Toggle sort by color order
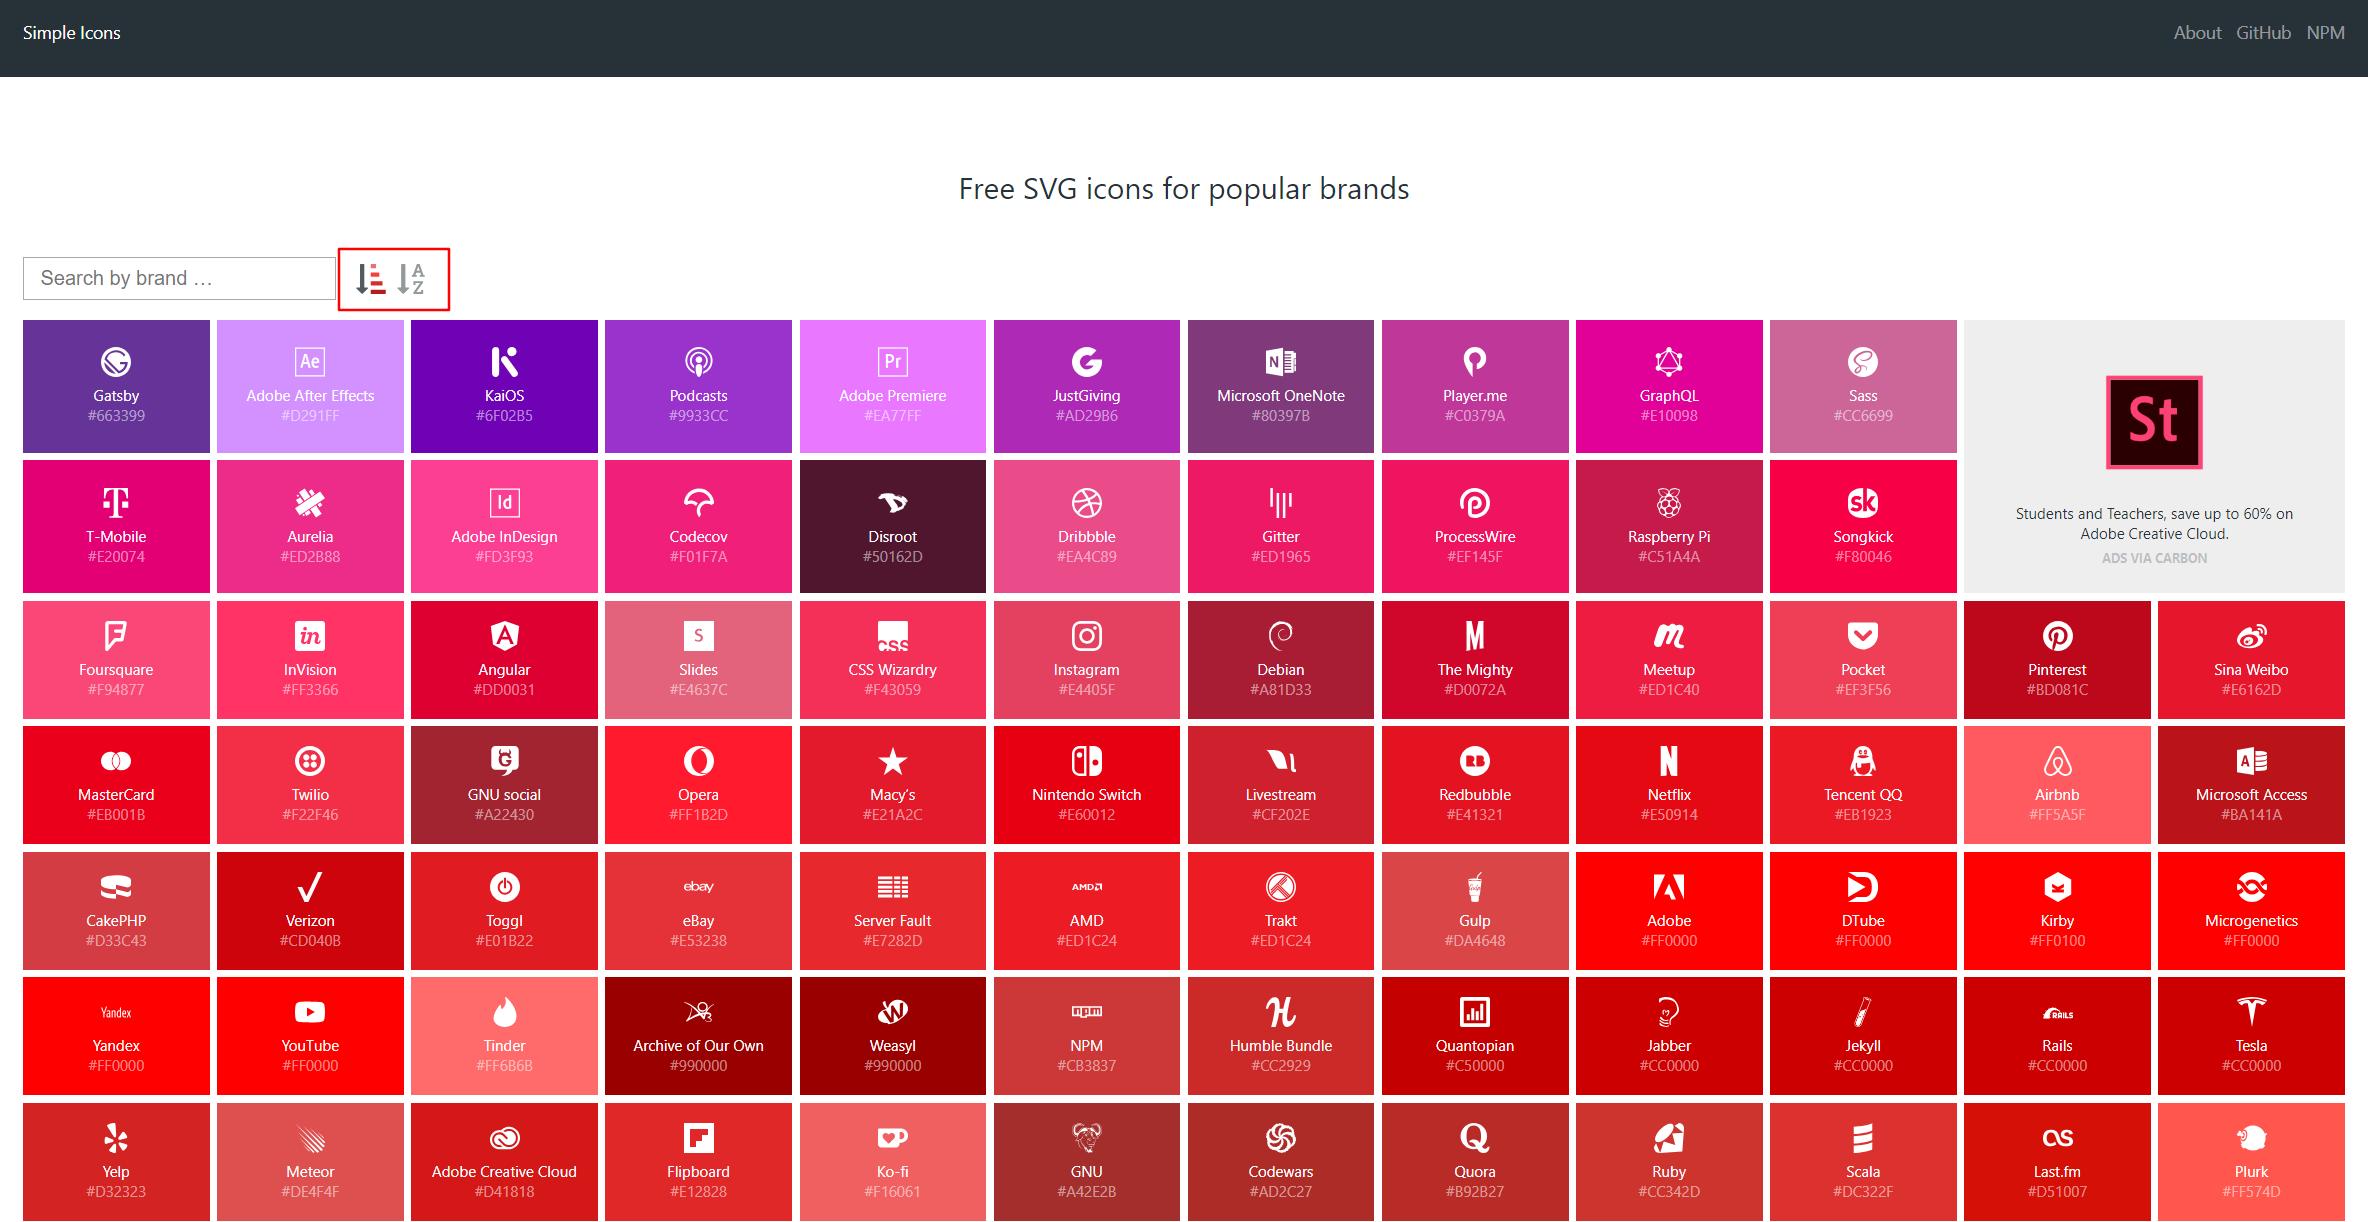Viewport: 2368px width, 1222px height. (371, 279)
